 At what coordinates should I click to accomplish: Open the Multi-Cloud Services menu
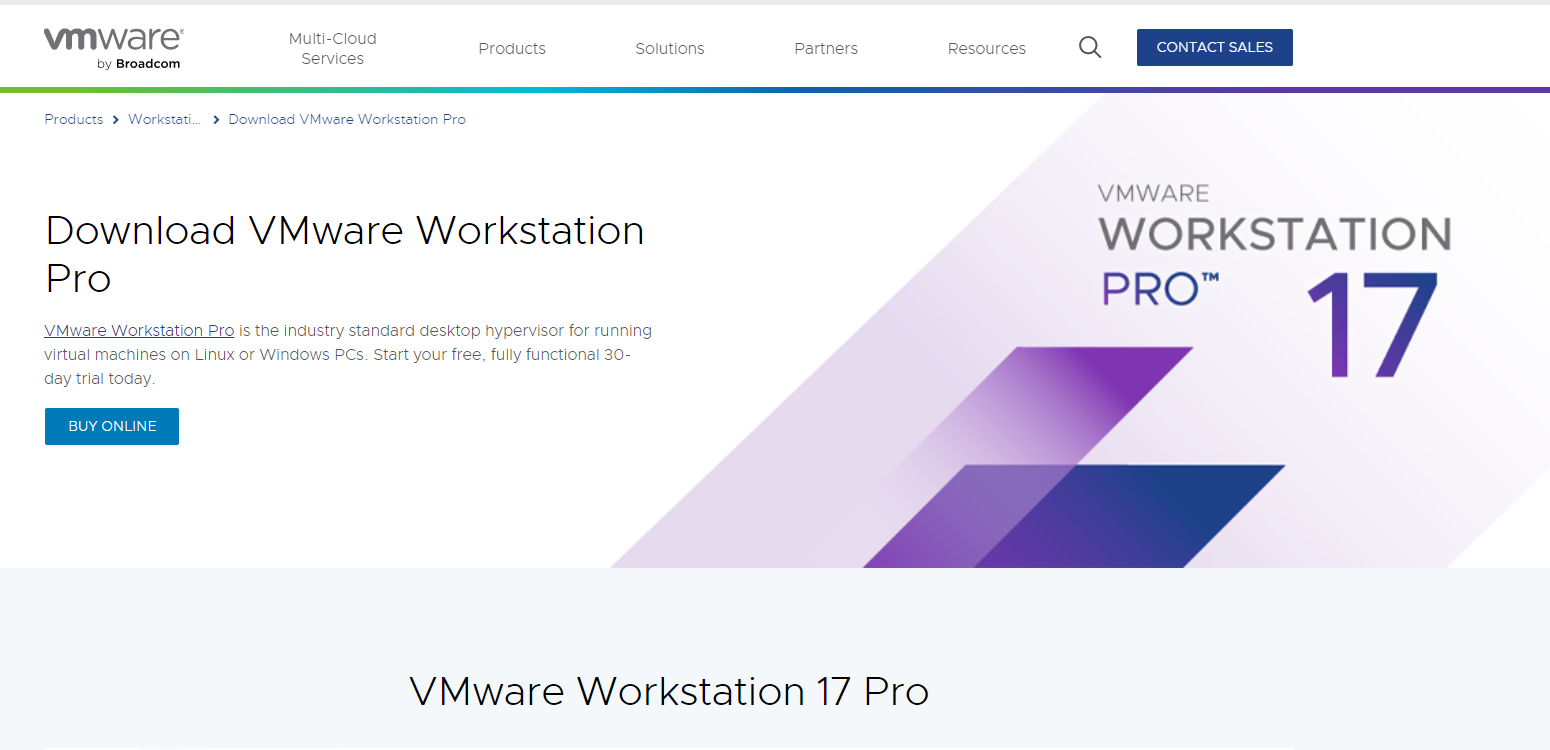click(x=333, y=48)
